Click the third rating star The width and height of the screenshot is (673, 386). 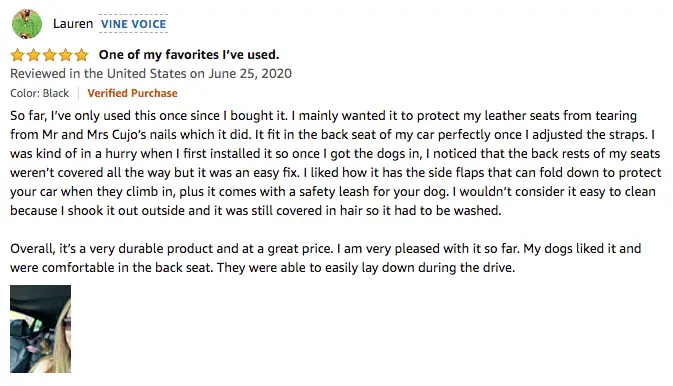click(x=49, y=55)
